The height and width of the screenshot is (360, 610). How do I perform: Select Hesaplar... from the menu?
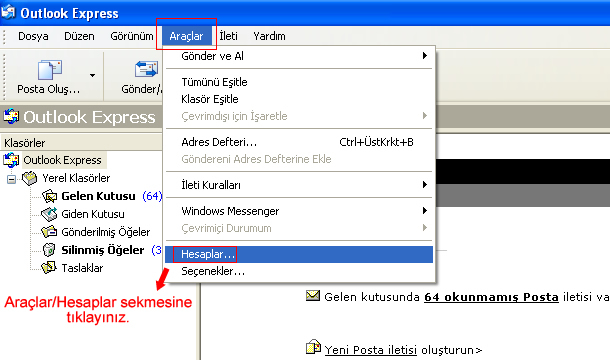pos(299,255)
